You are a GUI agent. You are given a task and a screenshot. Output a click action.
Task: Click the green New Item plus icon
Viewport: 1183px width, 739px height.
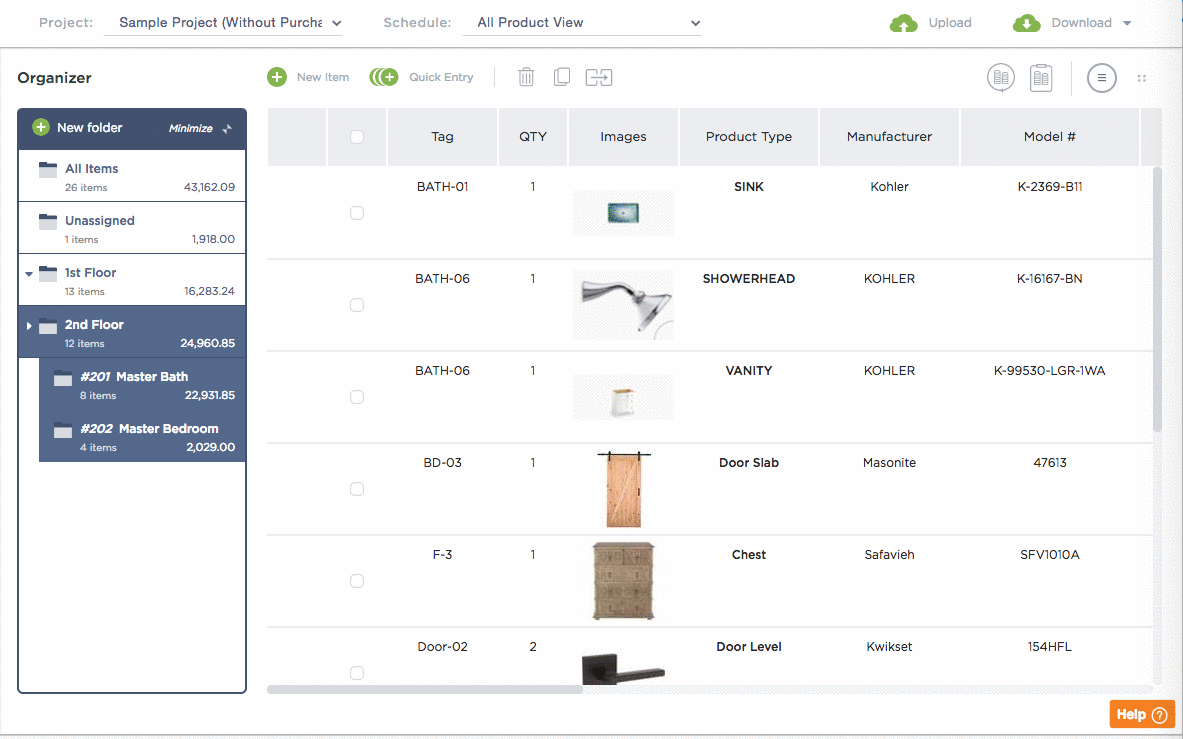pos(277,77)
